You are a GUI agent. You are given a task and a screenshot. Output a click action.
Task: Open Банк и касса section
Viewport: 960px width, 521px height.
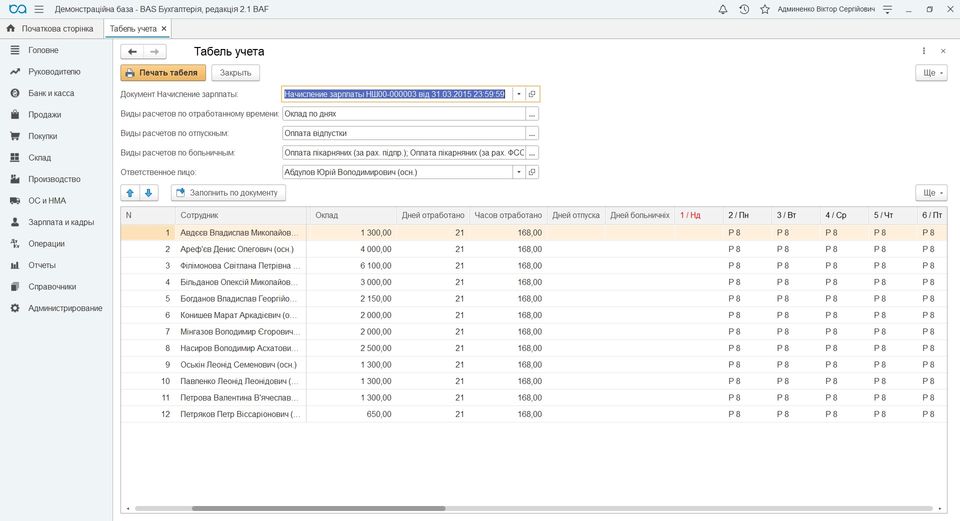[51, 93]
